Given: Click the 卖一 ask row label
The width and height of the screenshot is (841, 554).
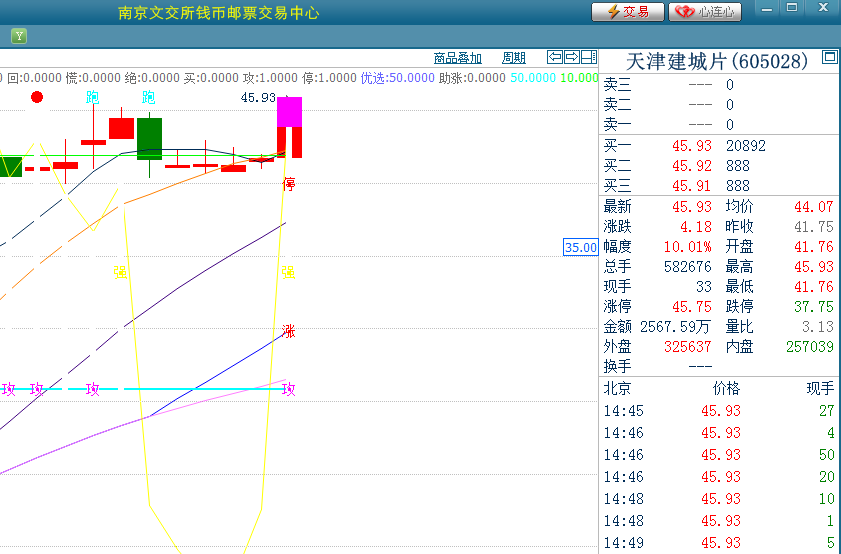Looking at the screenshot, I should click(x=617, y=125).
